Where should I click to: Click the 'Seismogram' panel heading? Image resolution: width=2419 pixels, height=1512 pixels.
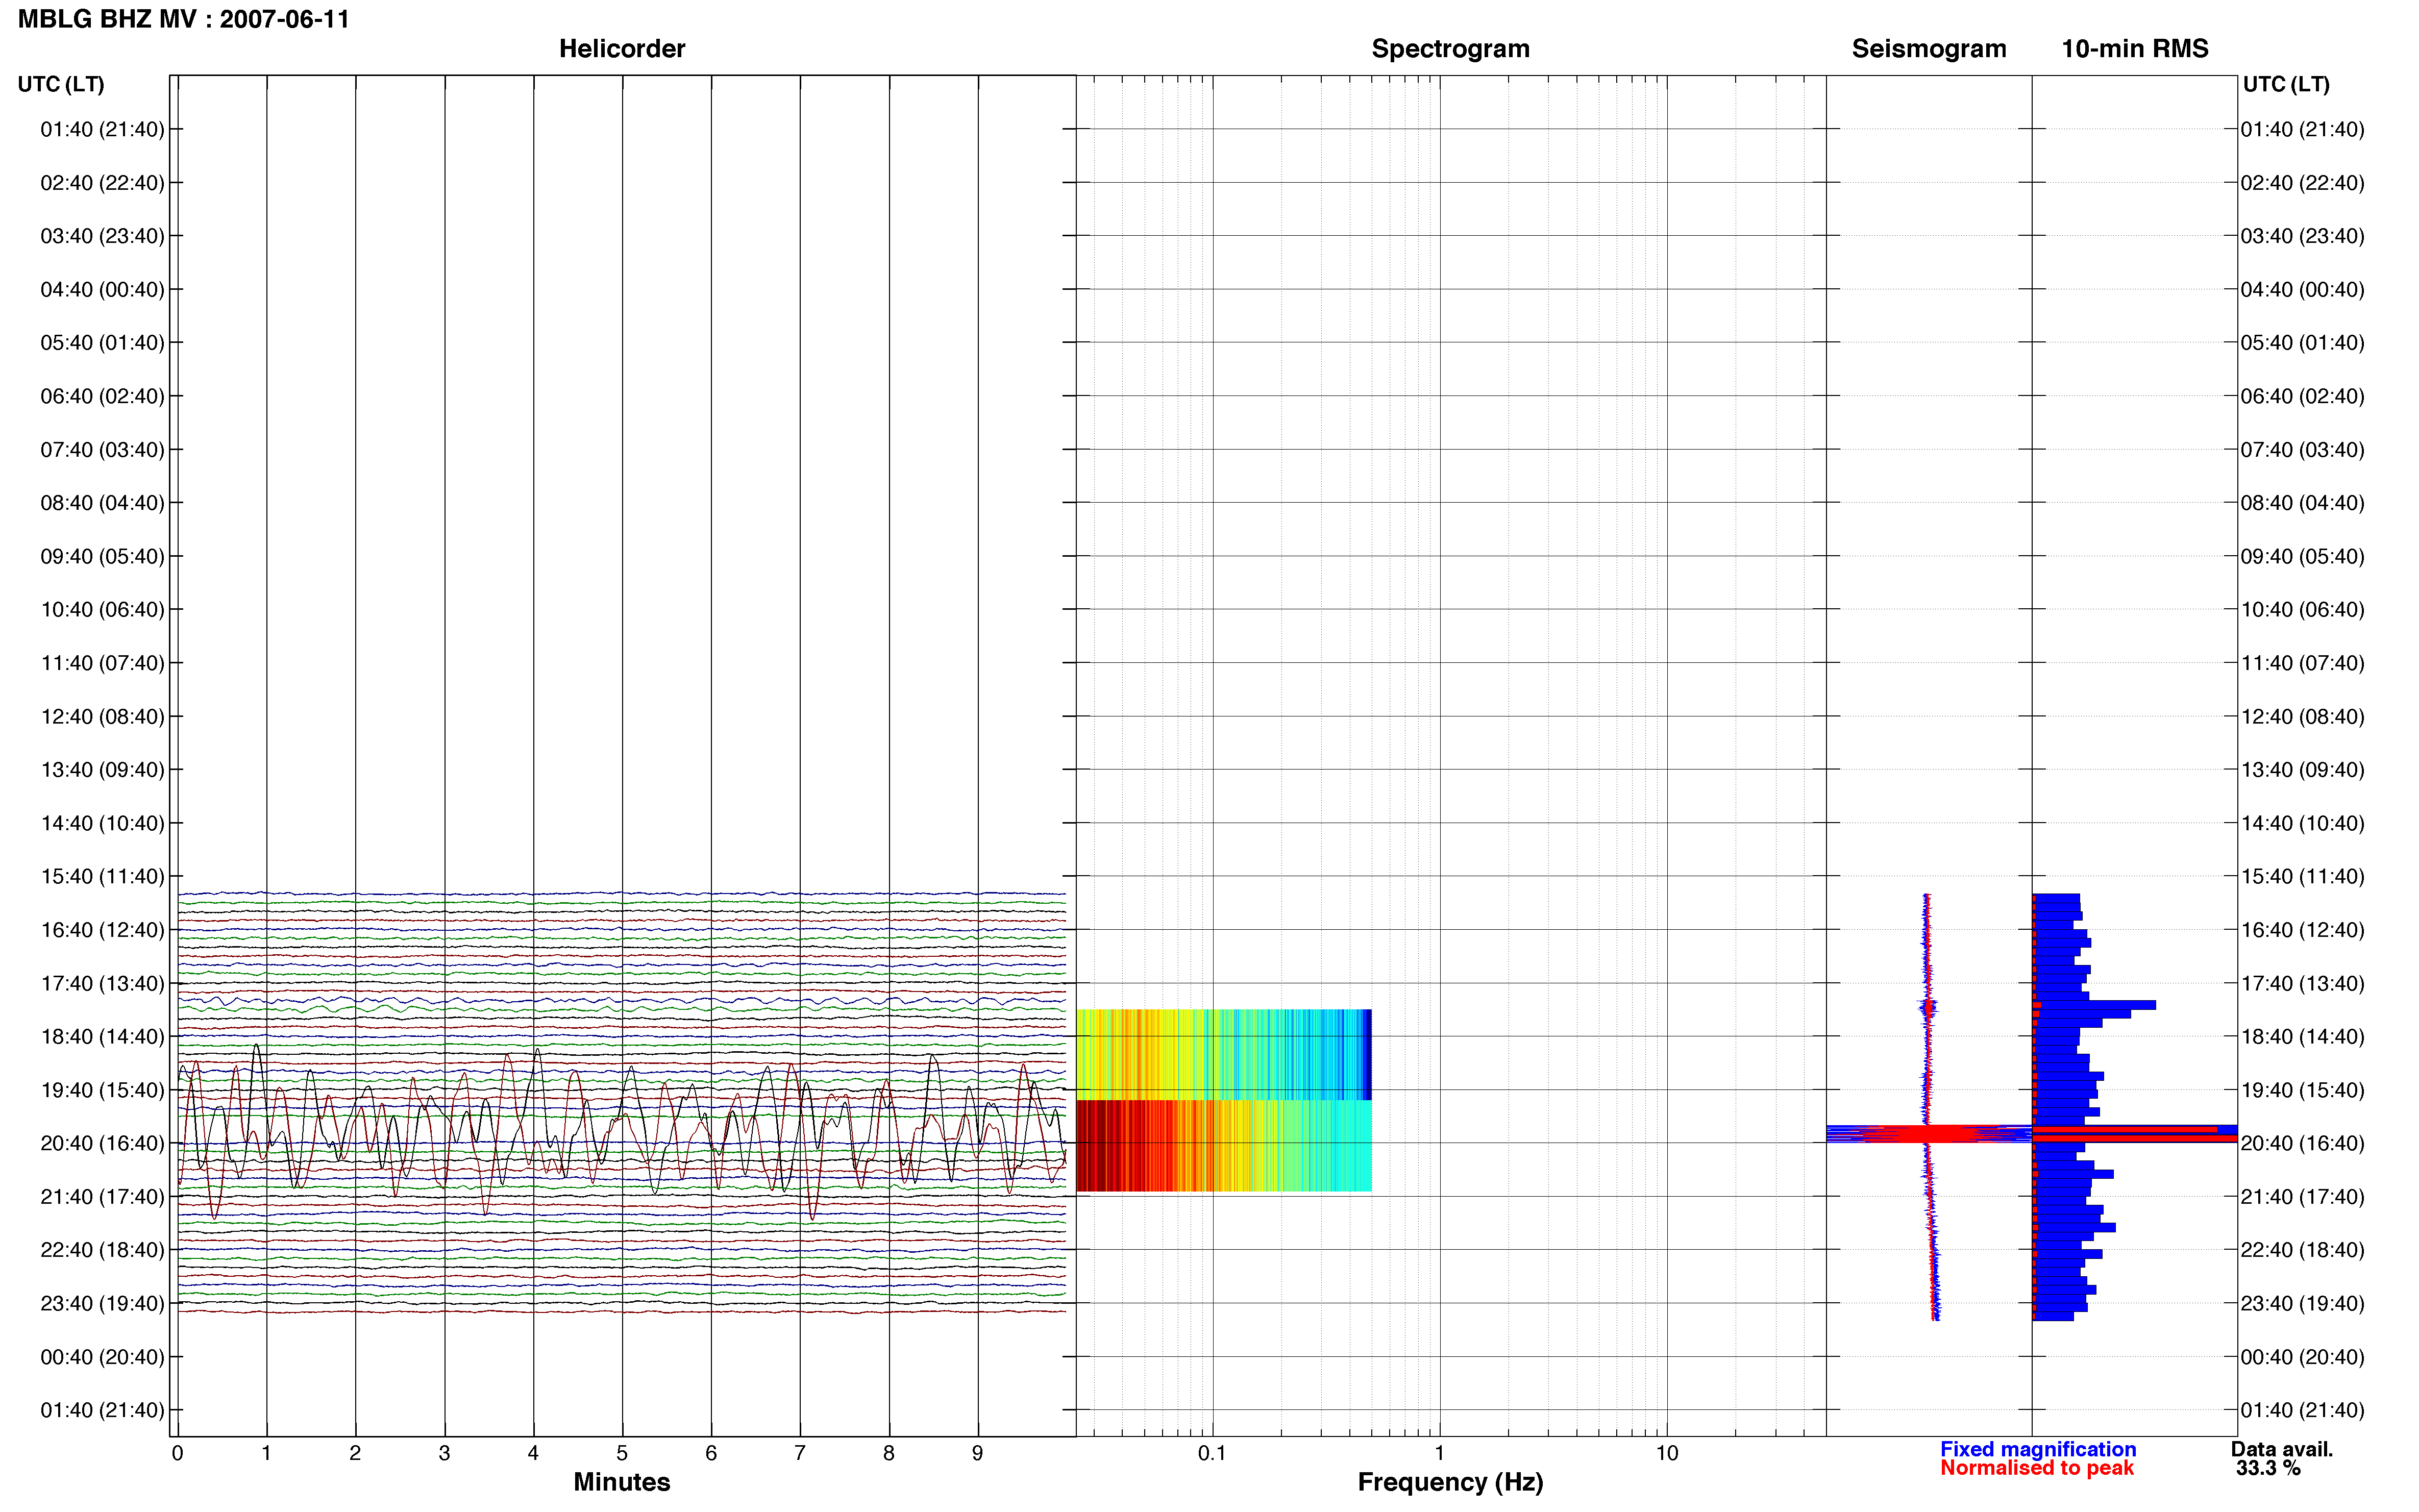[1929, 49]
